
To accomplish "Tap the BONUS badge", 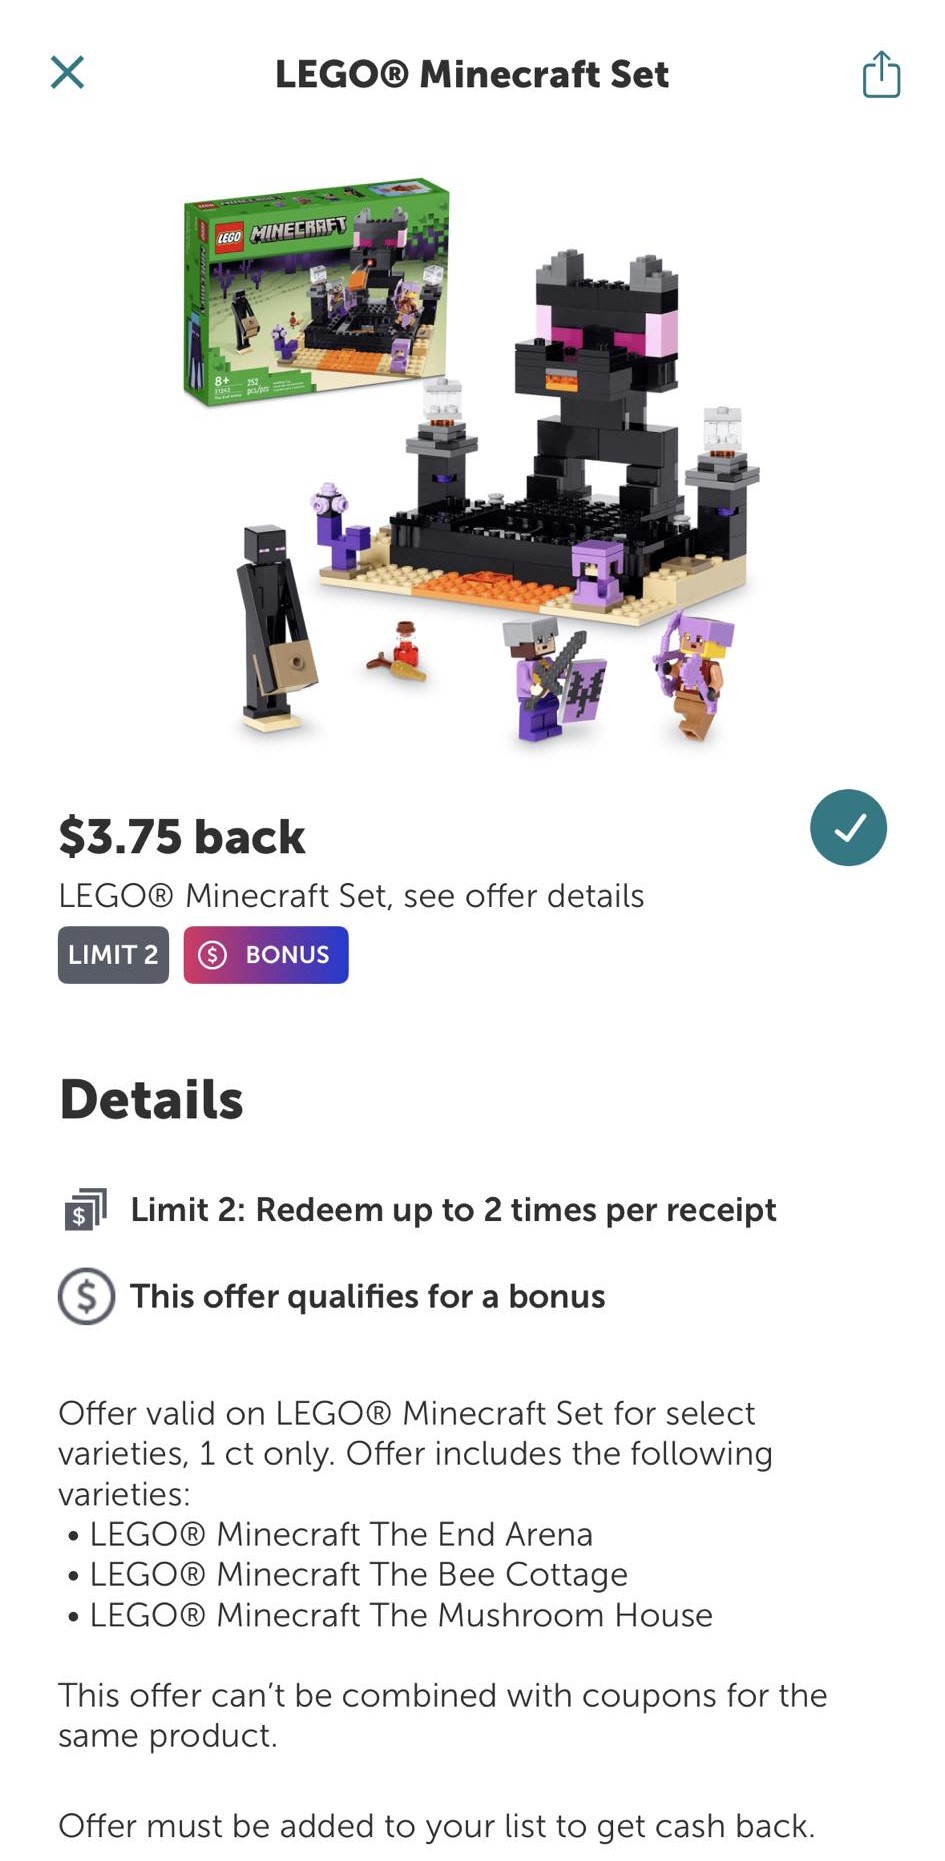I will tap(266, 955).
